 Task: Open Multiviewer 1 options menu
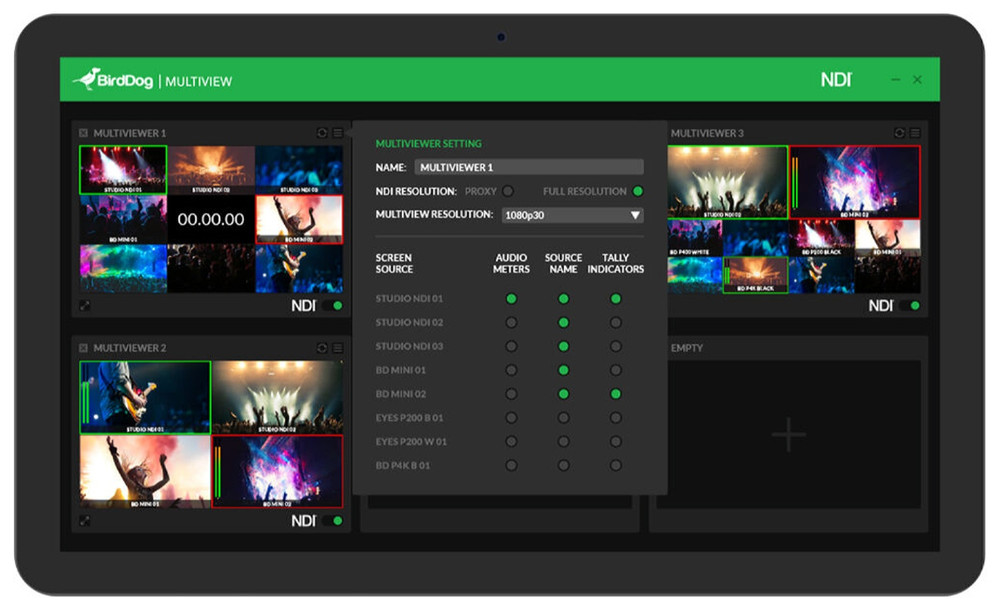[338, 132]
